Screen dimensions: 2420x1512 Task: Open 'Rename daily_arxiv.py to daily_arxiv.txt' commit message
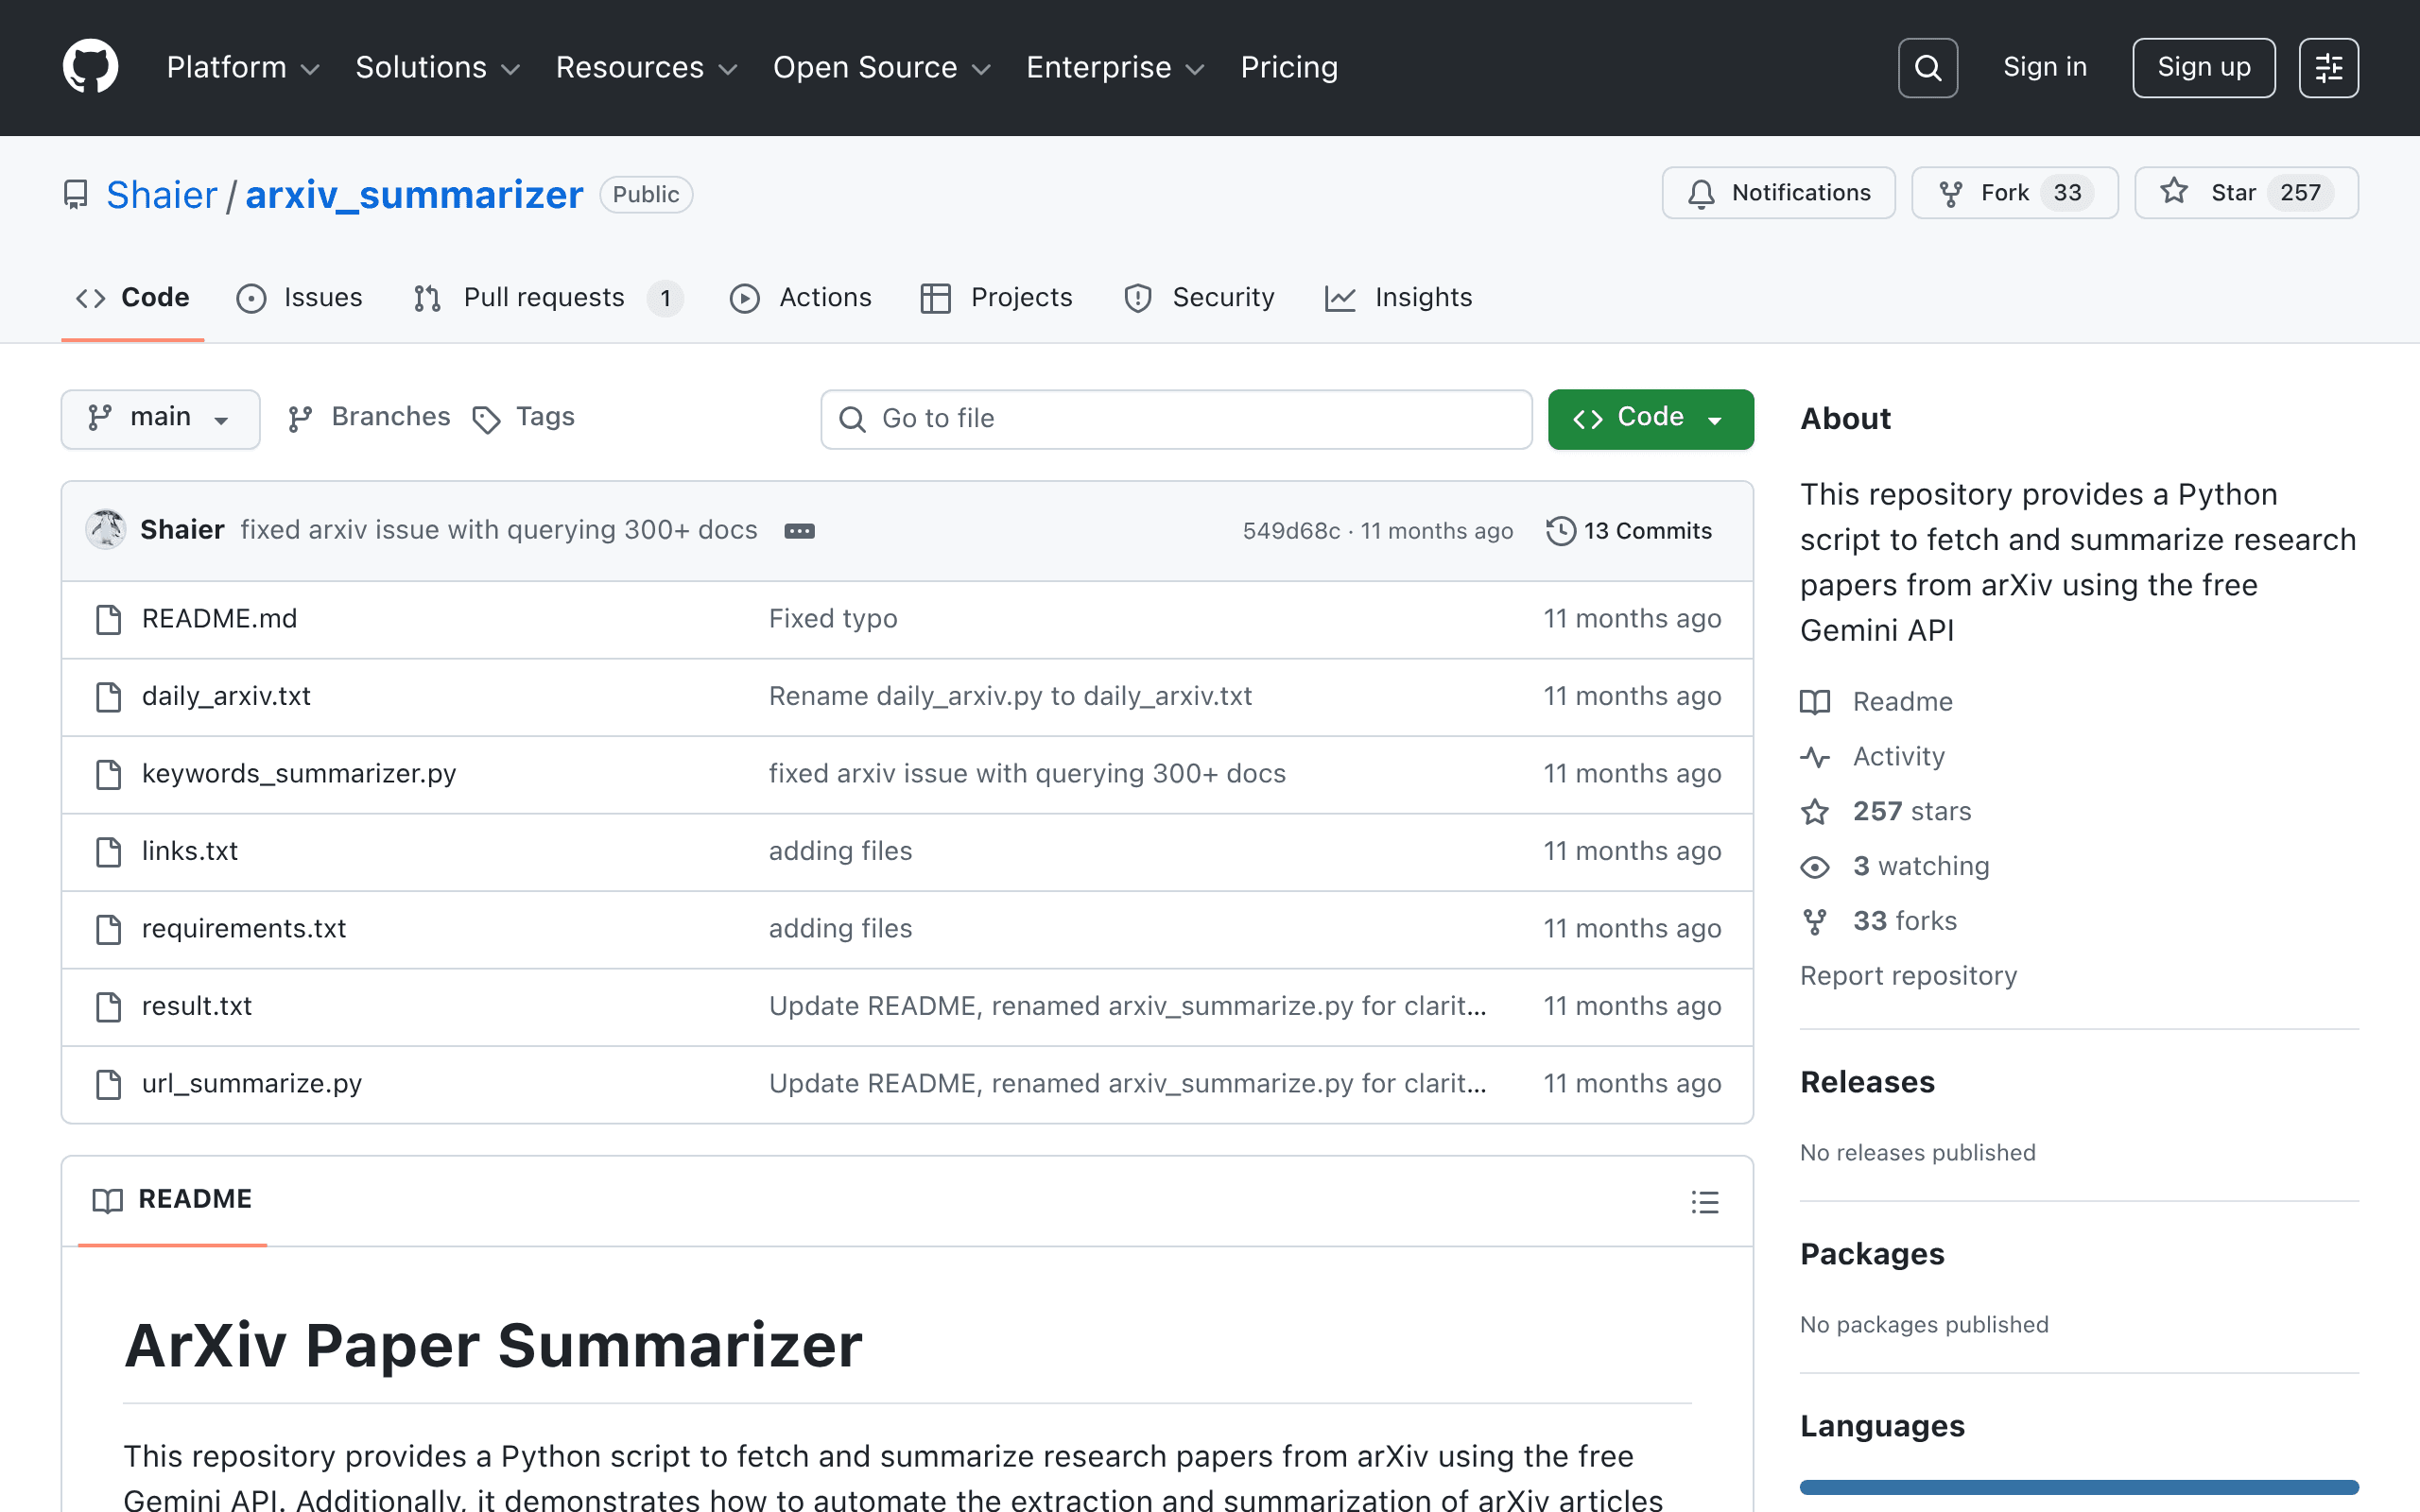pyautogui.click(x=1010, y=696)
